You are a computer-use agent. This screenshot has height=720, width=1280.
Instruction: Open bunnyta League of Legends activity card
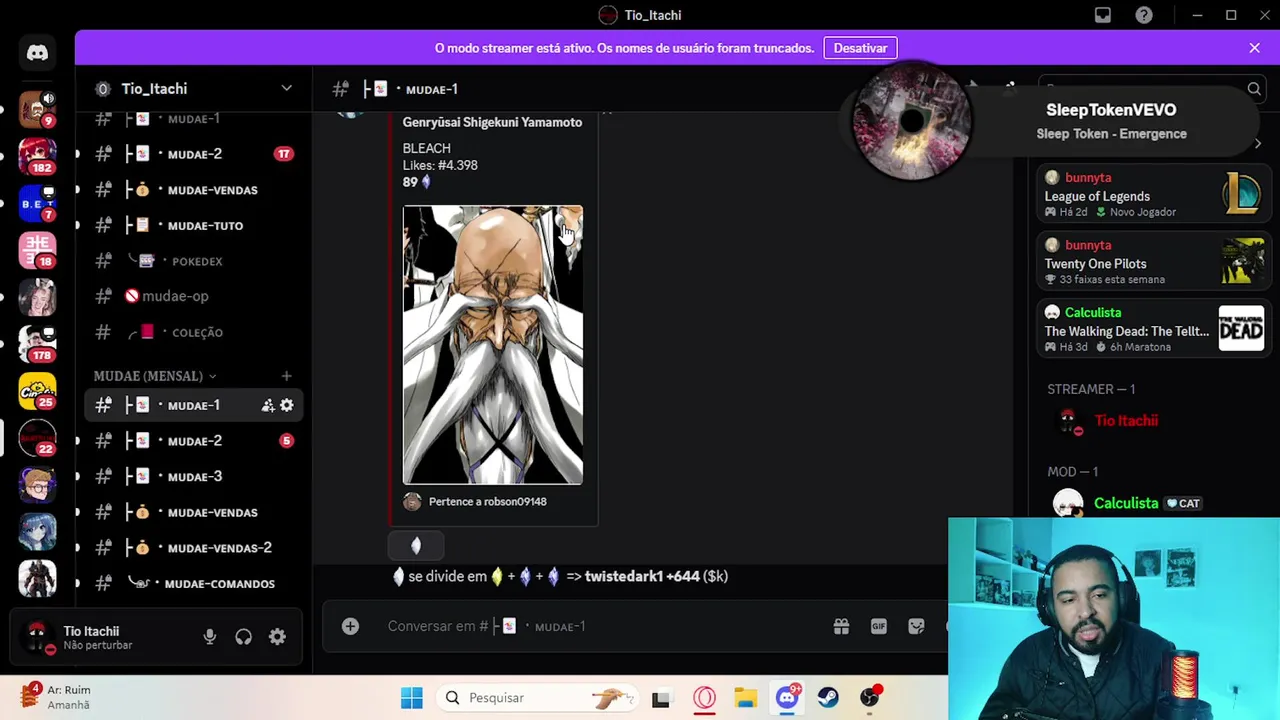pyautogui.click(x=1153, y=194)
